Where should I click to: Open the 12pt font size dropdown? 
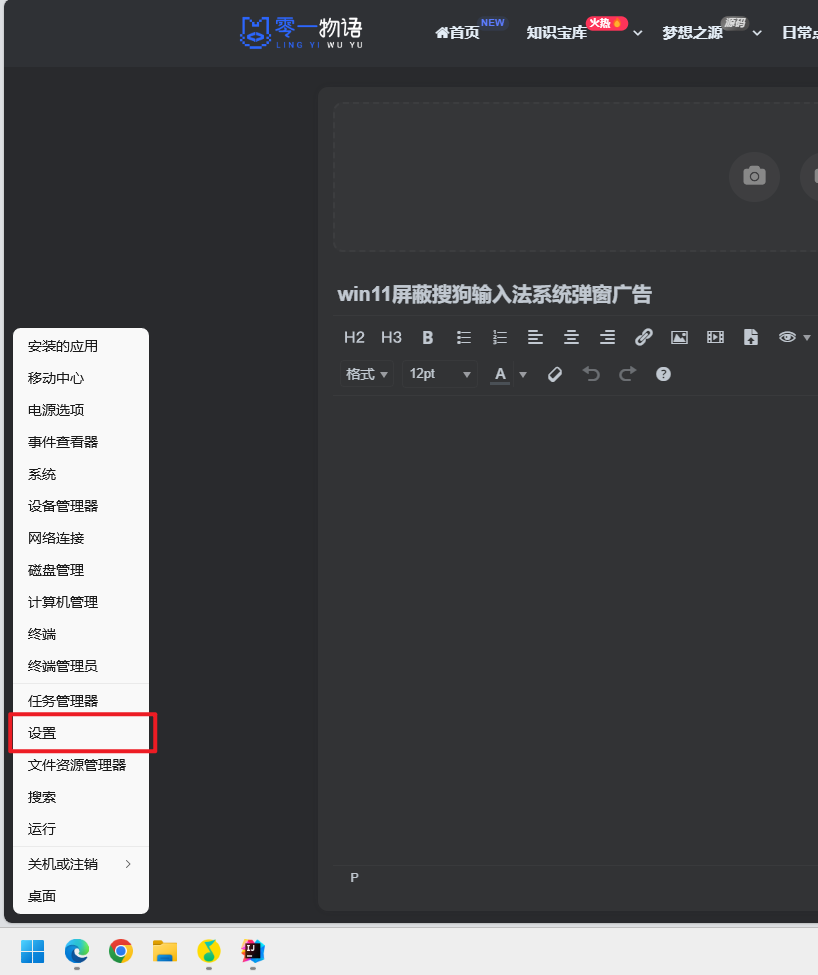440,374
